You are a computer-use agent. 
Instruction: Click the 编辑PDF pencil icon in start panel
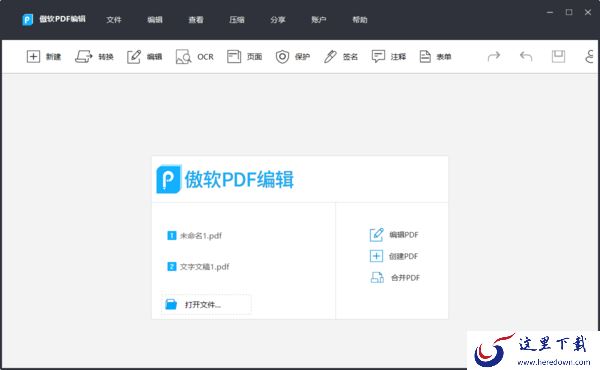click(x=377, y=235)
